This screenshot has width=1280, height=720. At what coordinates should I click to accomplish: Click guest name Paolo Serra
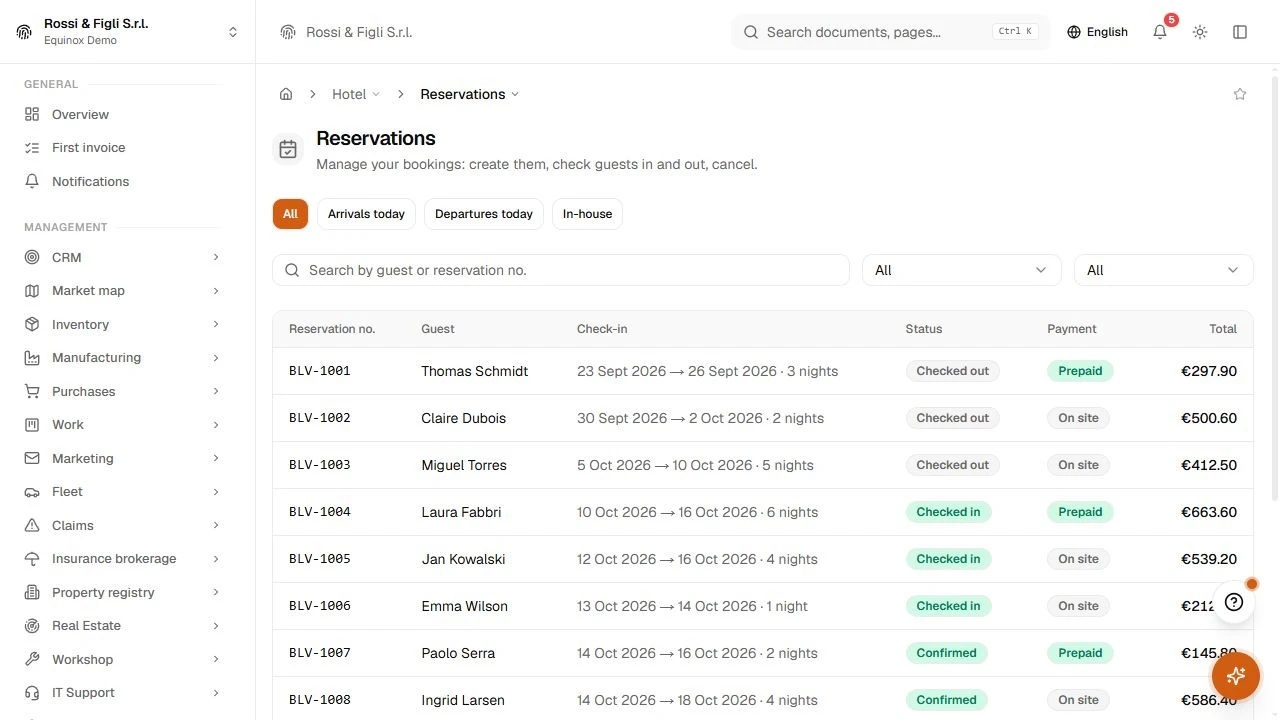click(x=458, y=653)
